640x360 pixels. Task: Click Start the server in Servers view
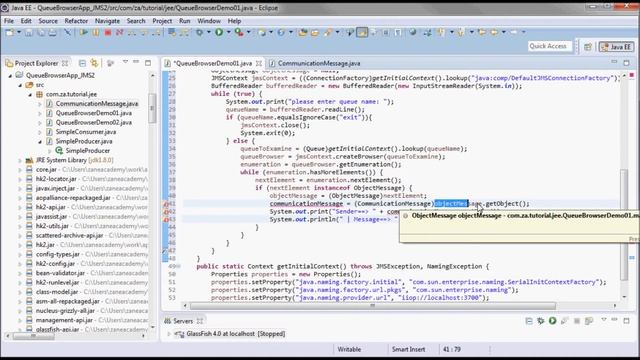coord(553,321)
